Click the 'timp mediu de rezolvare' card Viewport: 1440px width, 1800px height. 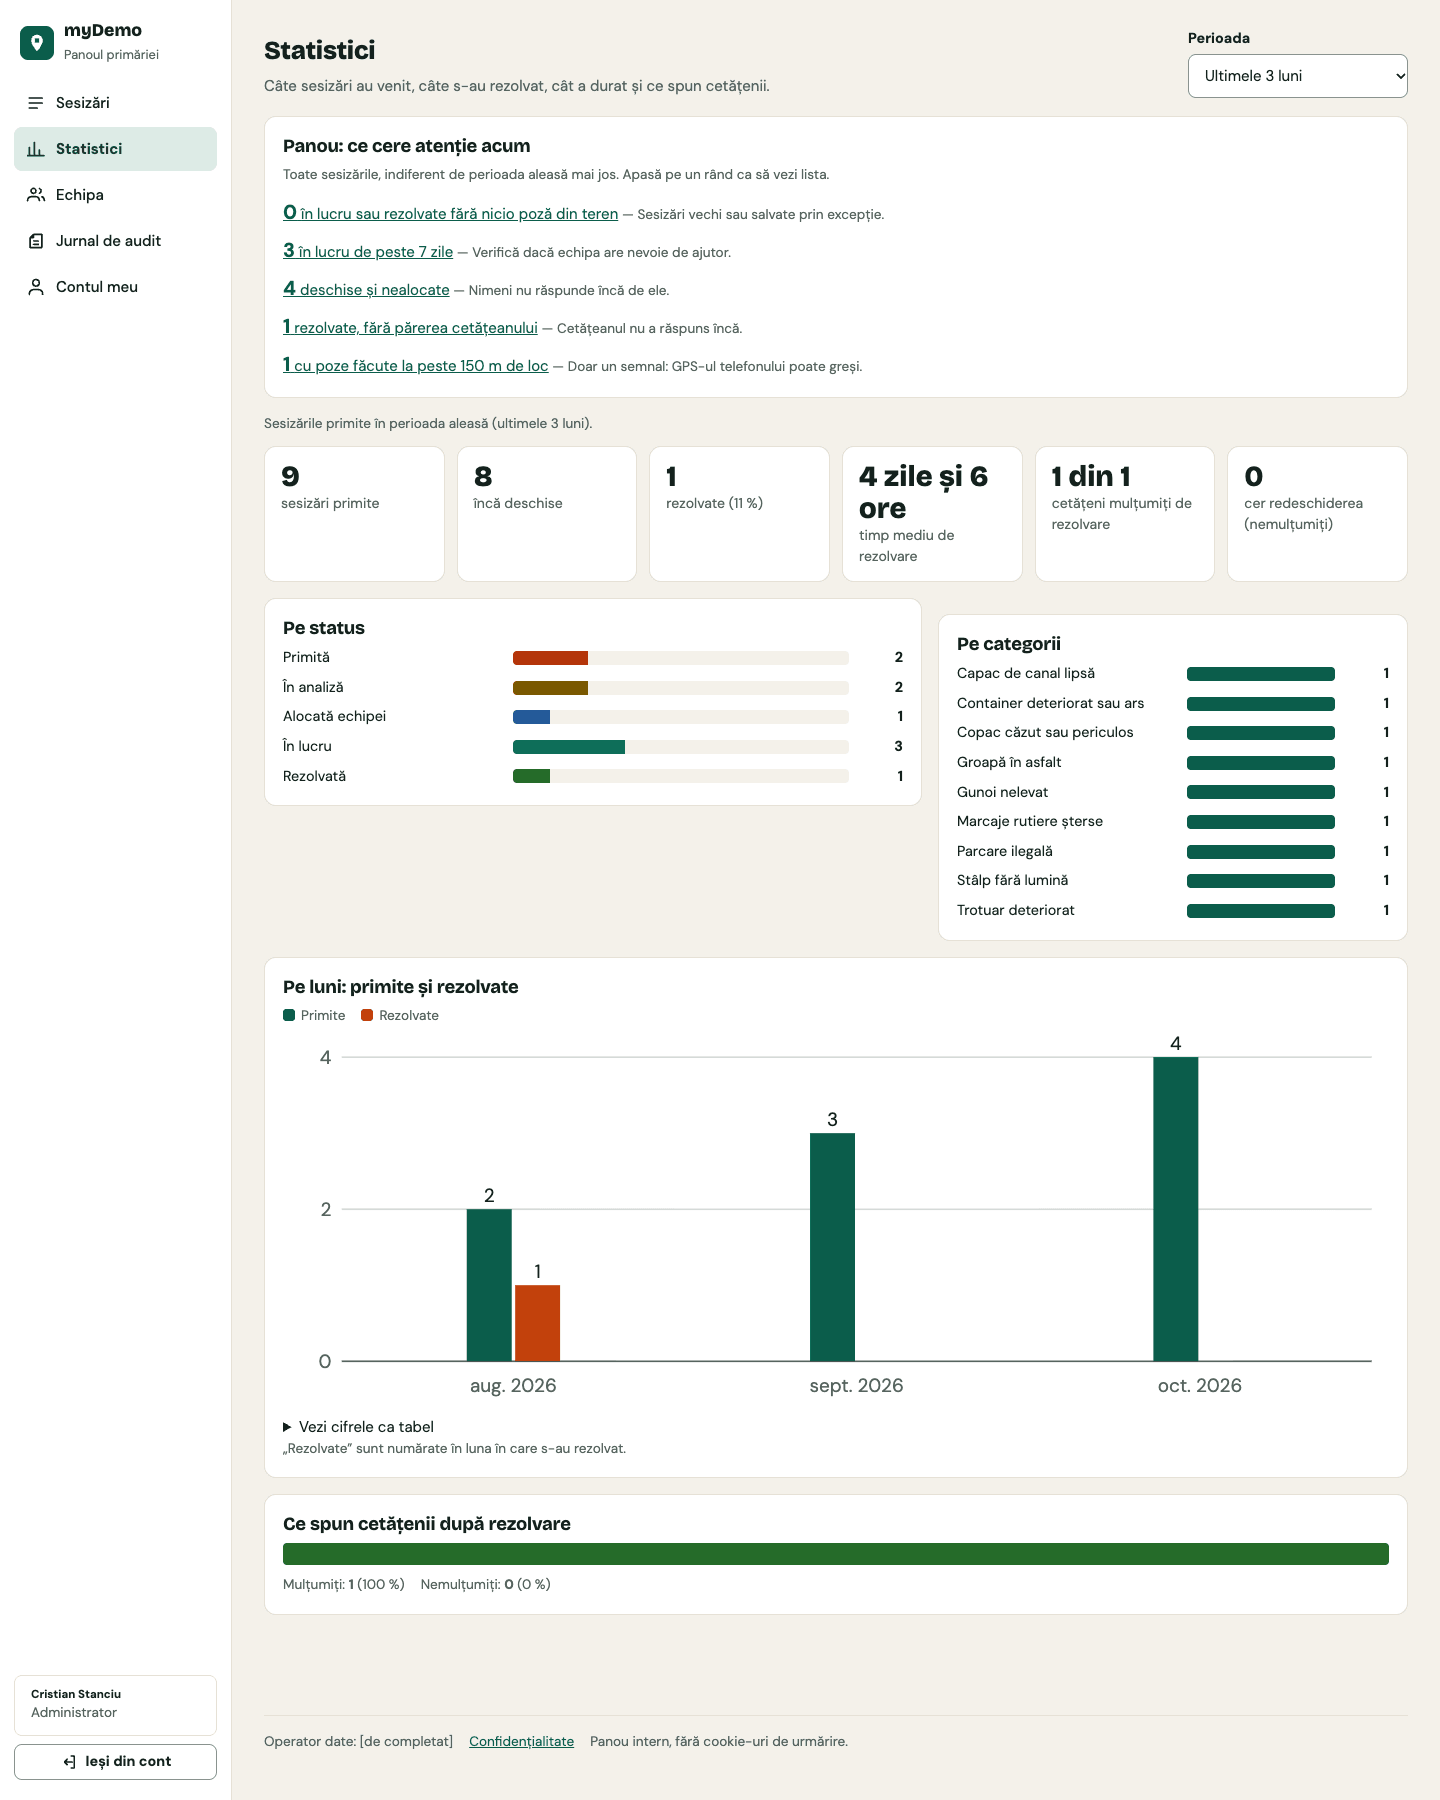point(932,514)
